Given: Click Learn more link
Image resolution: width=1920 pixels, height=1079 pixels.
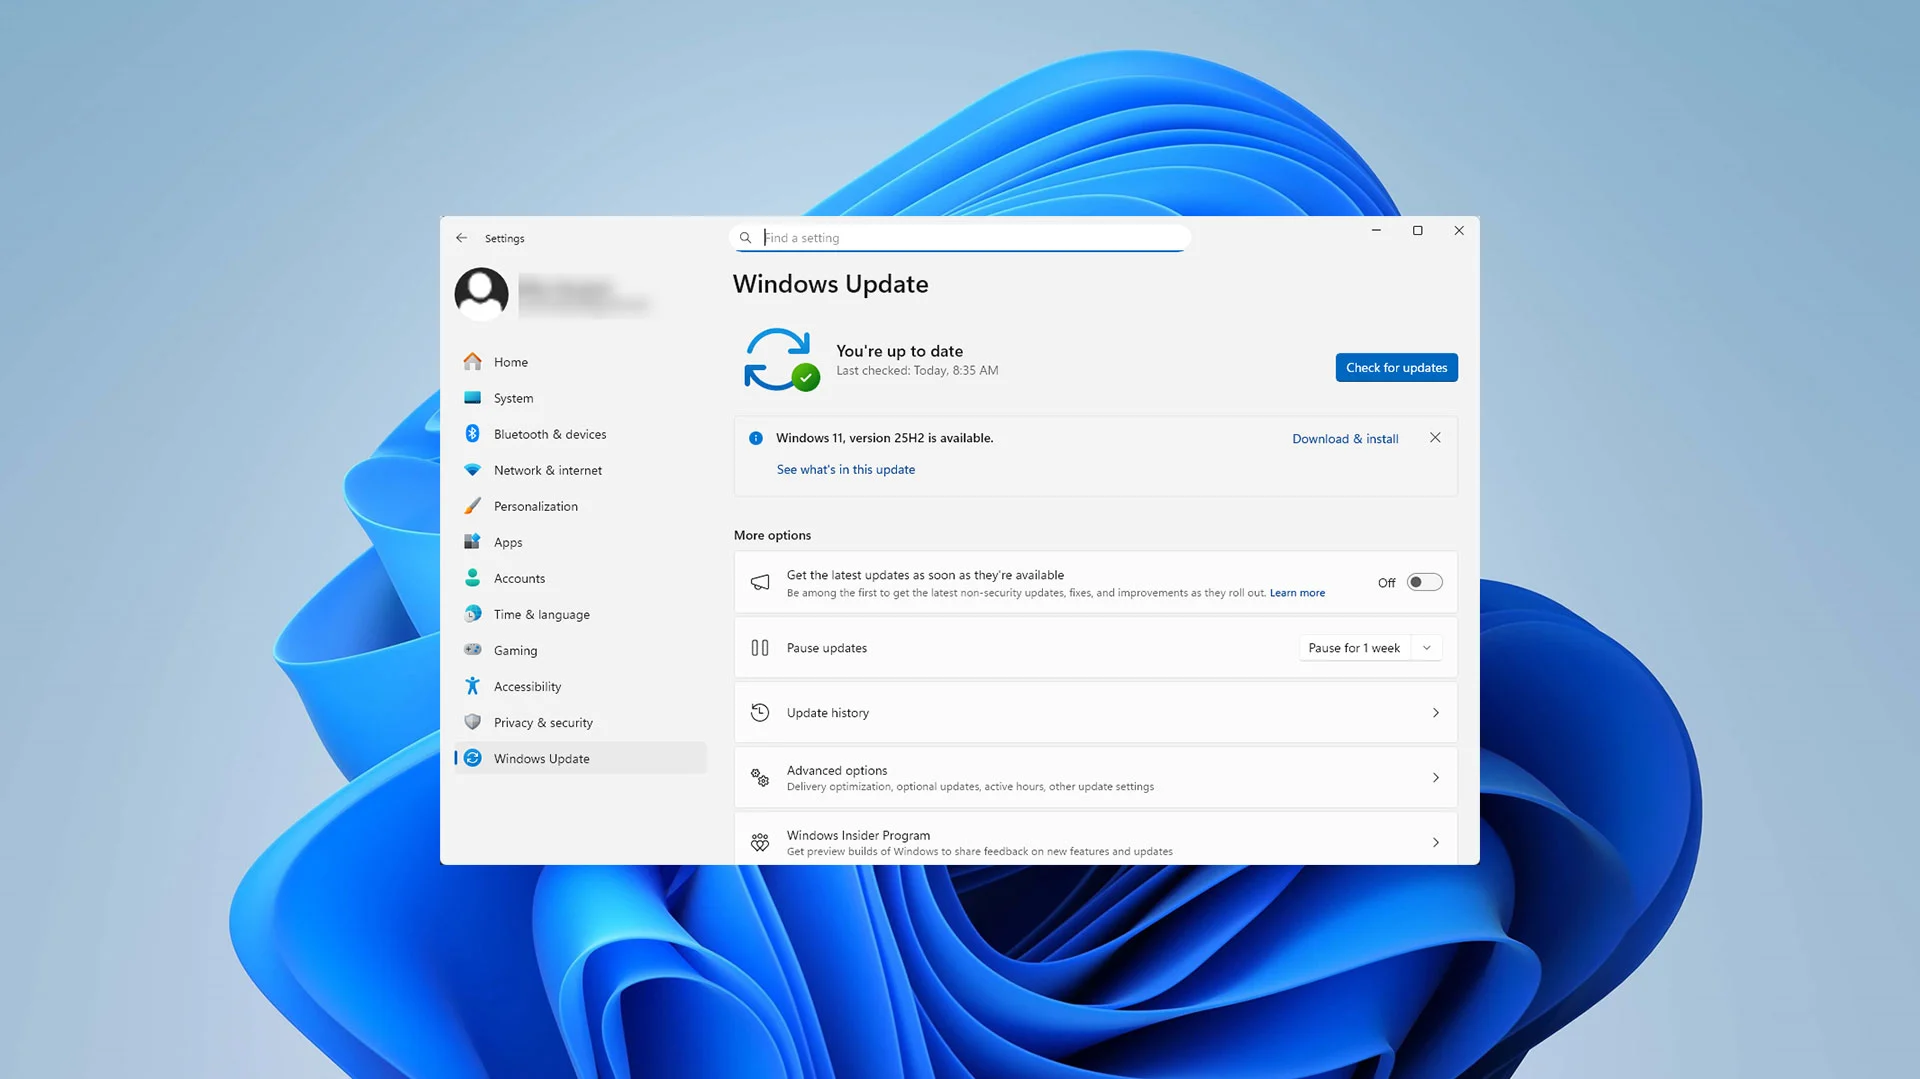Looking at the screenshot, I should [1297, 593].
